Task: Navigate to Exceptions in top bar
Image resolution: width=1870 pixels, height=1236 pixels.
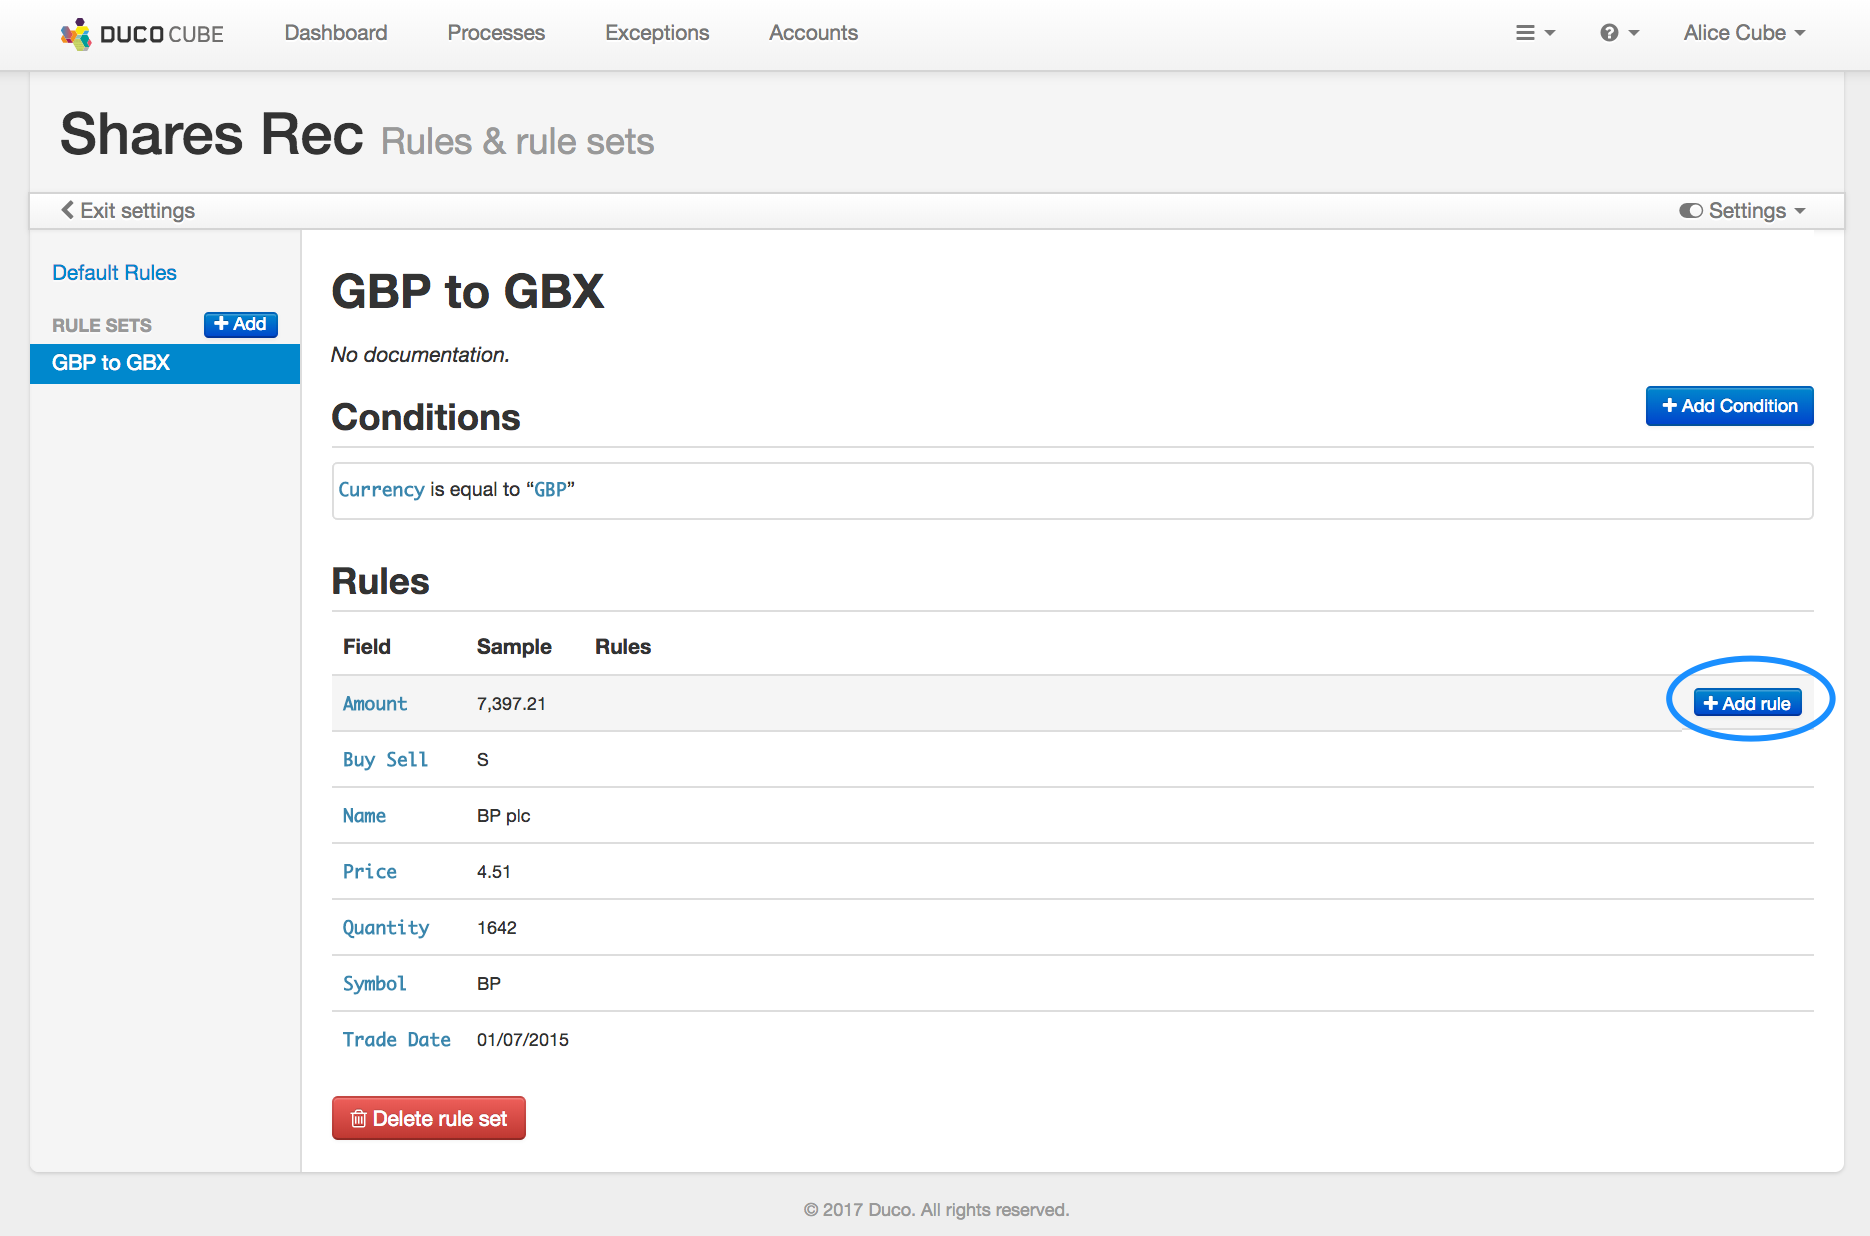Action: coord(656,33)
